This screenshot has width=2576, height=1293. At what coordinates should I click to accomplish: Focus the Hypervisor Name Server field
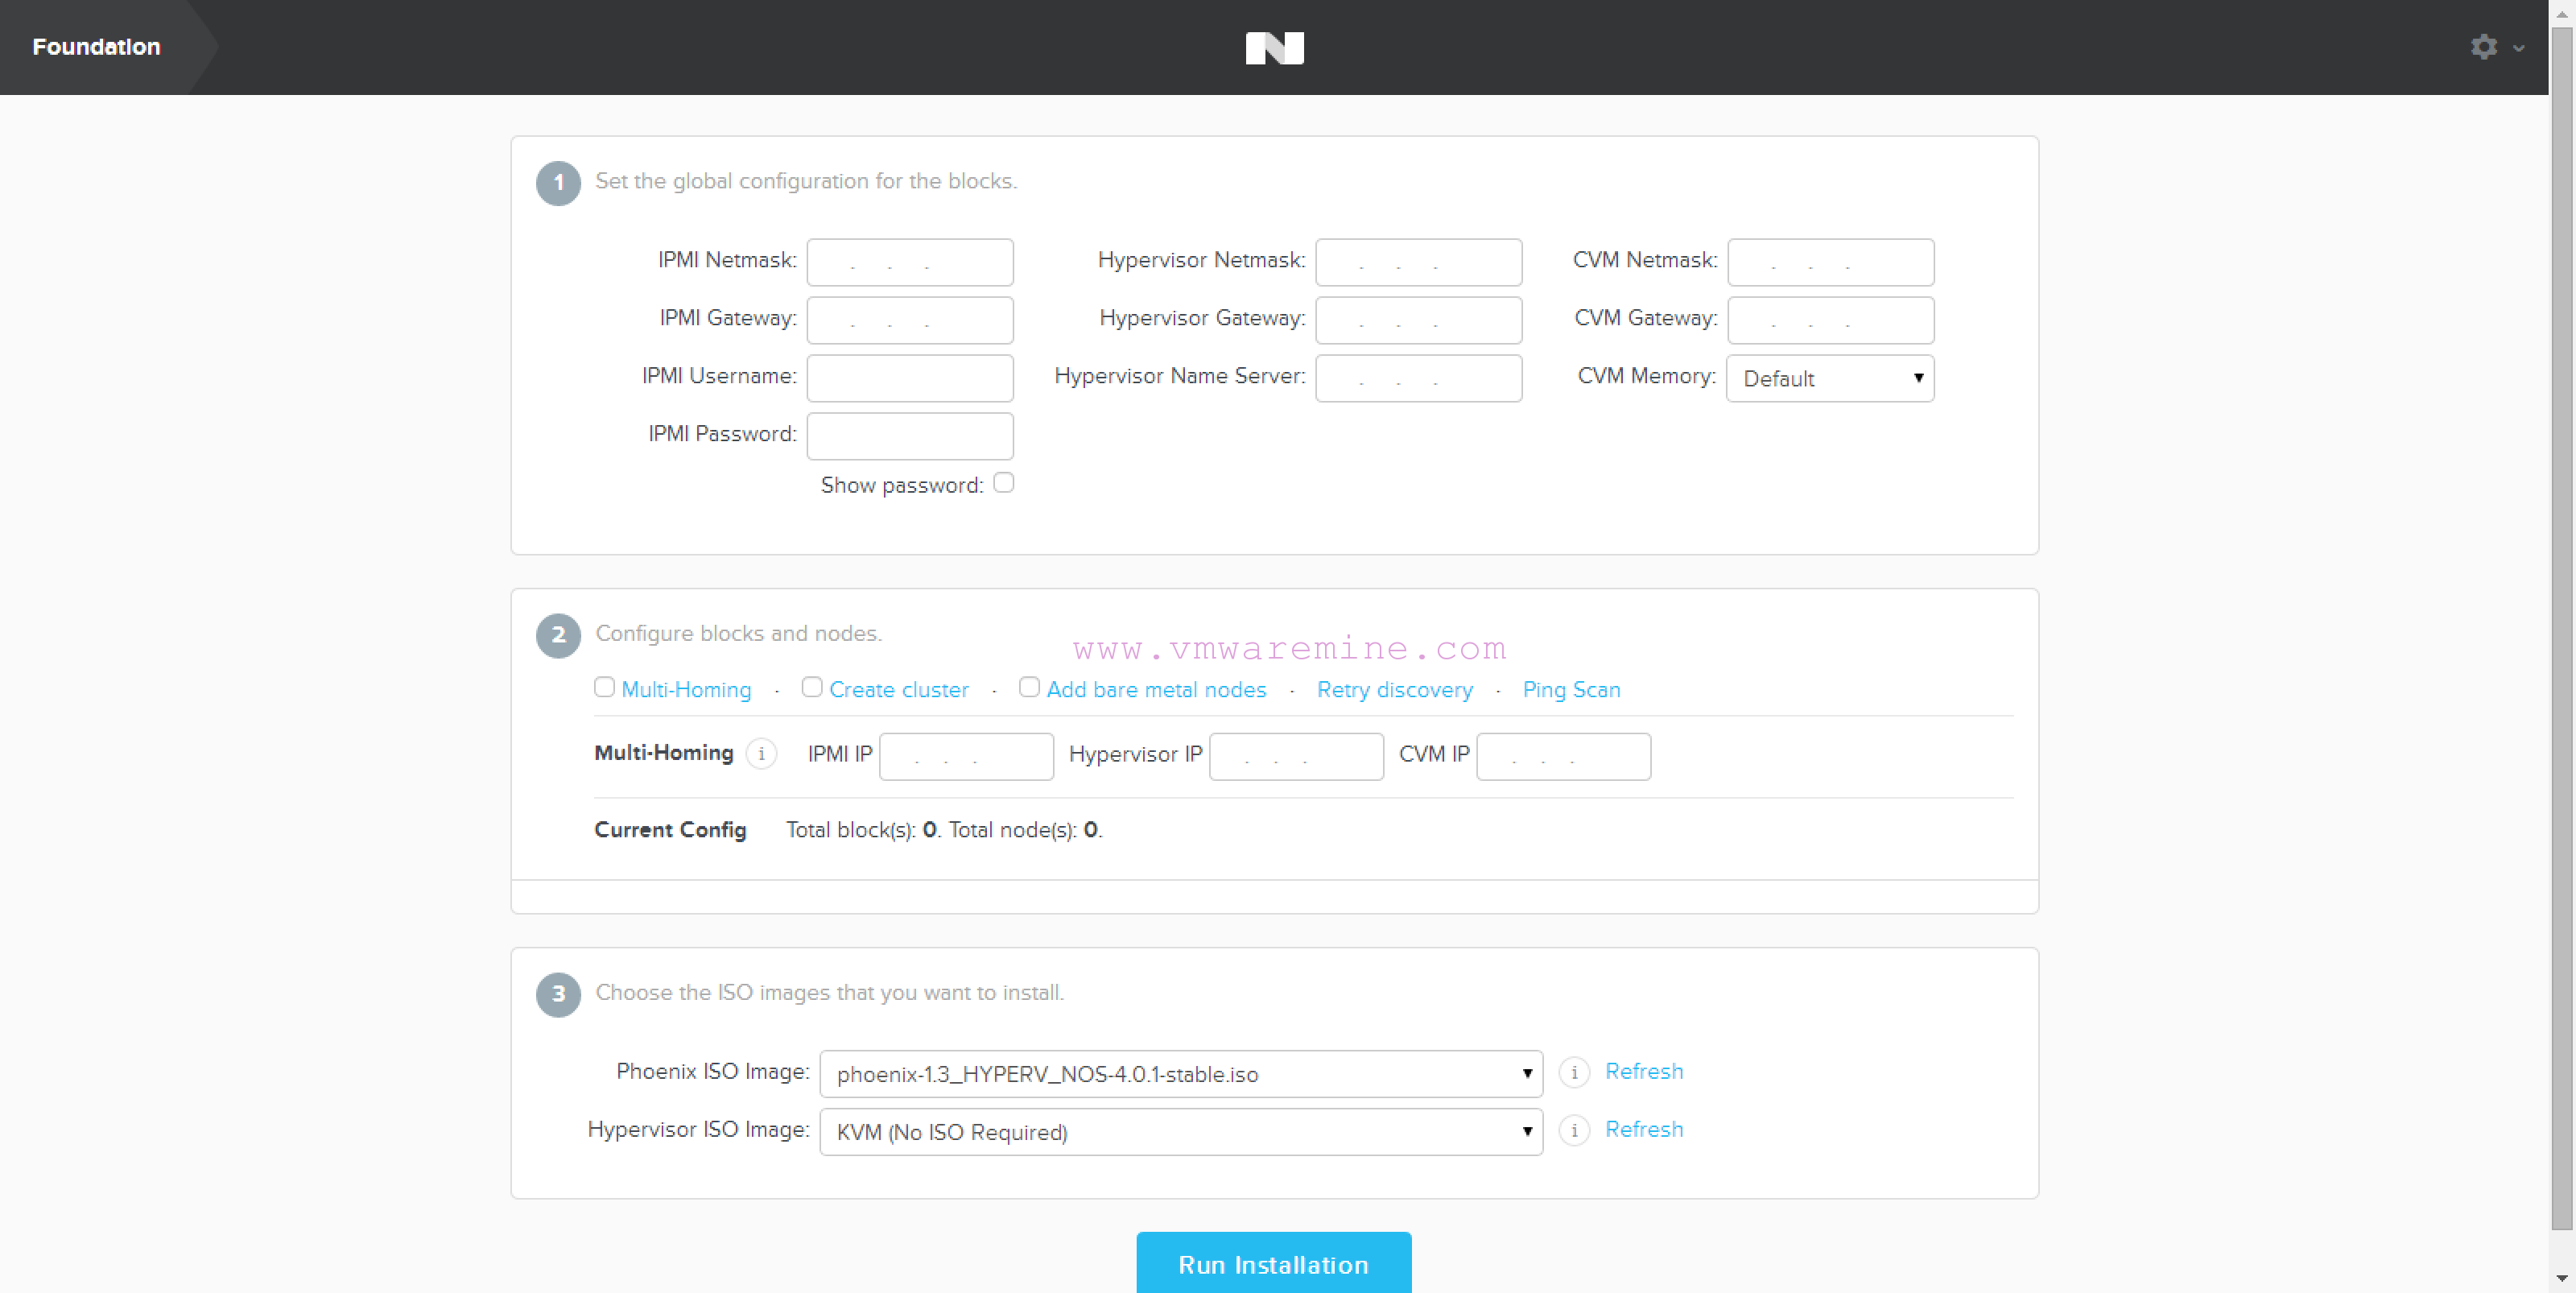click(x=1419, y=378)
